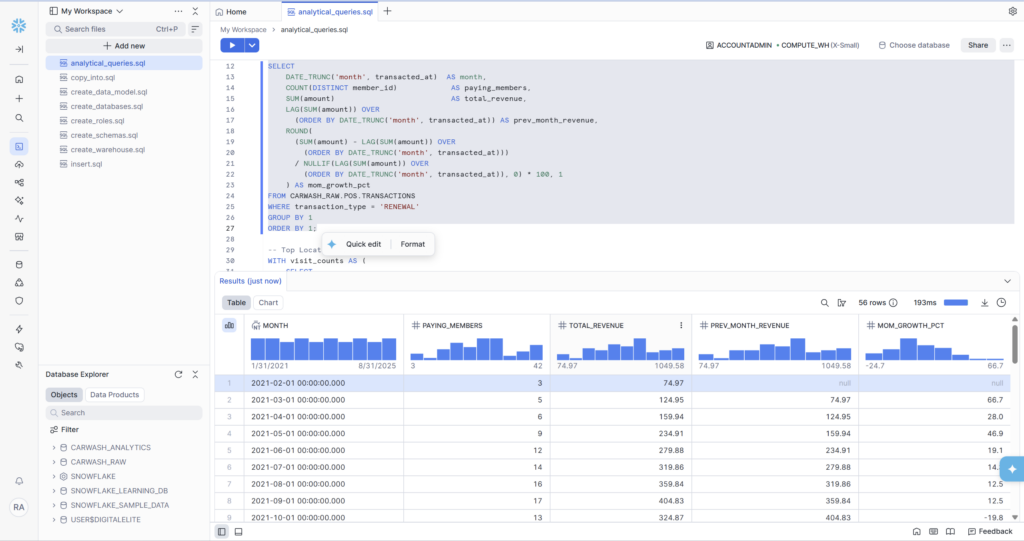This screenshot has width=1024, height=541.
Task: Switch results view to Chart
Action: point(268,302)
